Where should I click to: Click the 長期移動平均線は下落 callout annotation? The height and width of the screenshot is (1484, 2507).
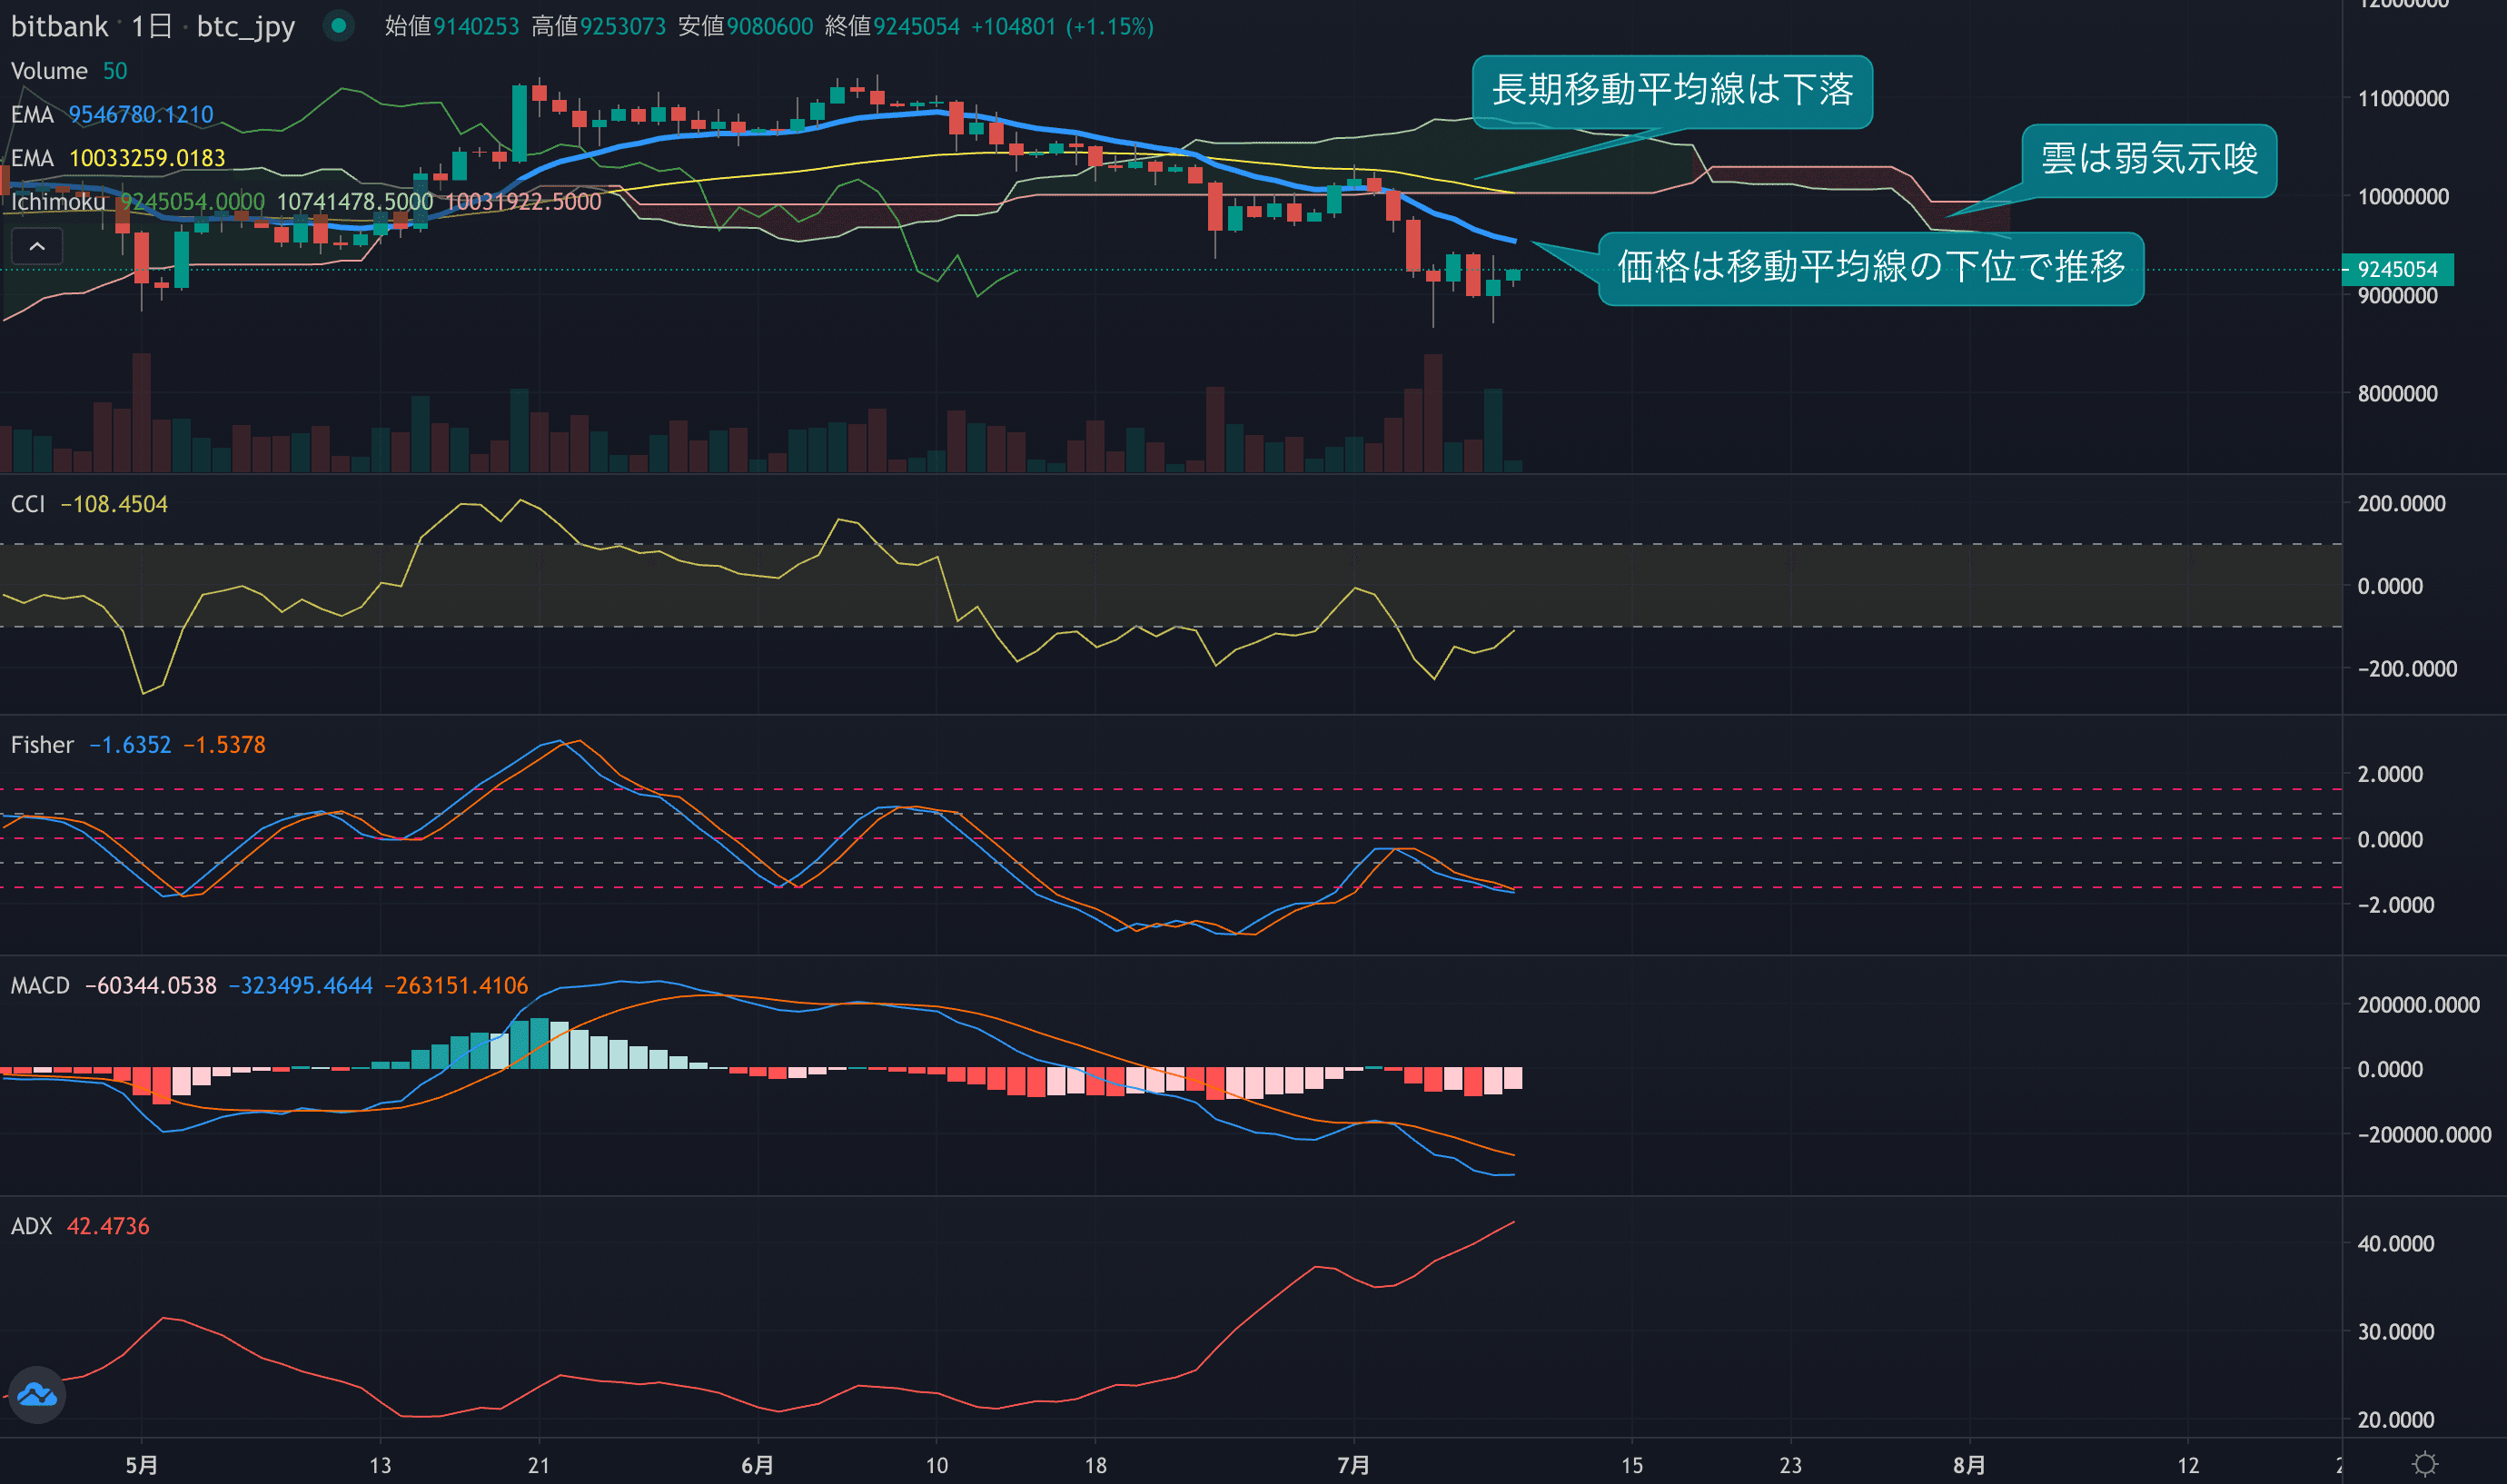coord(1671,90)
